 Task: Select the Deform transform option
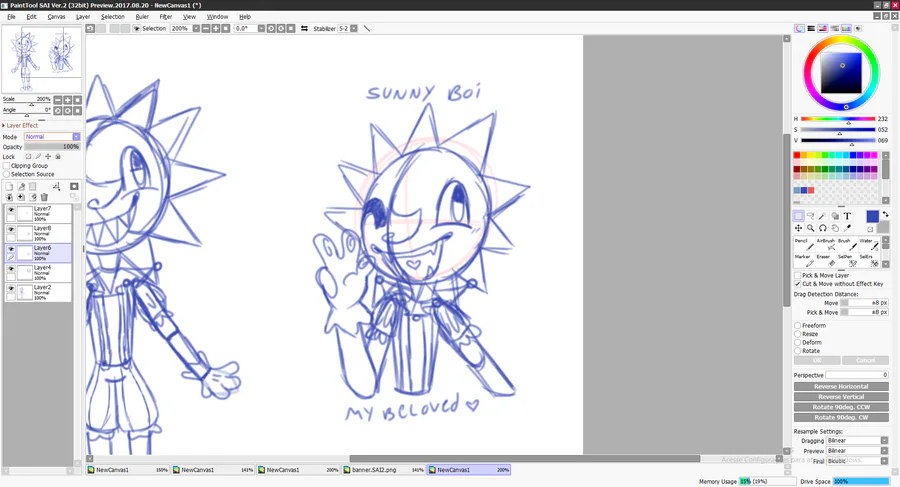coord(797,342)
